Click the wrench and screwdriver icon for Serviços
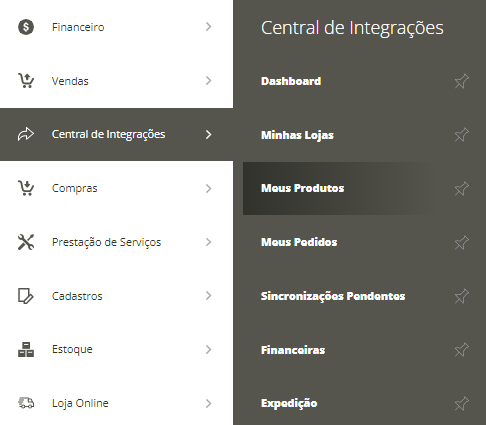 (26, 242)
